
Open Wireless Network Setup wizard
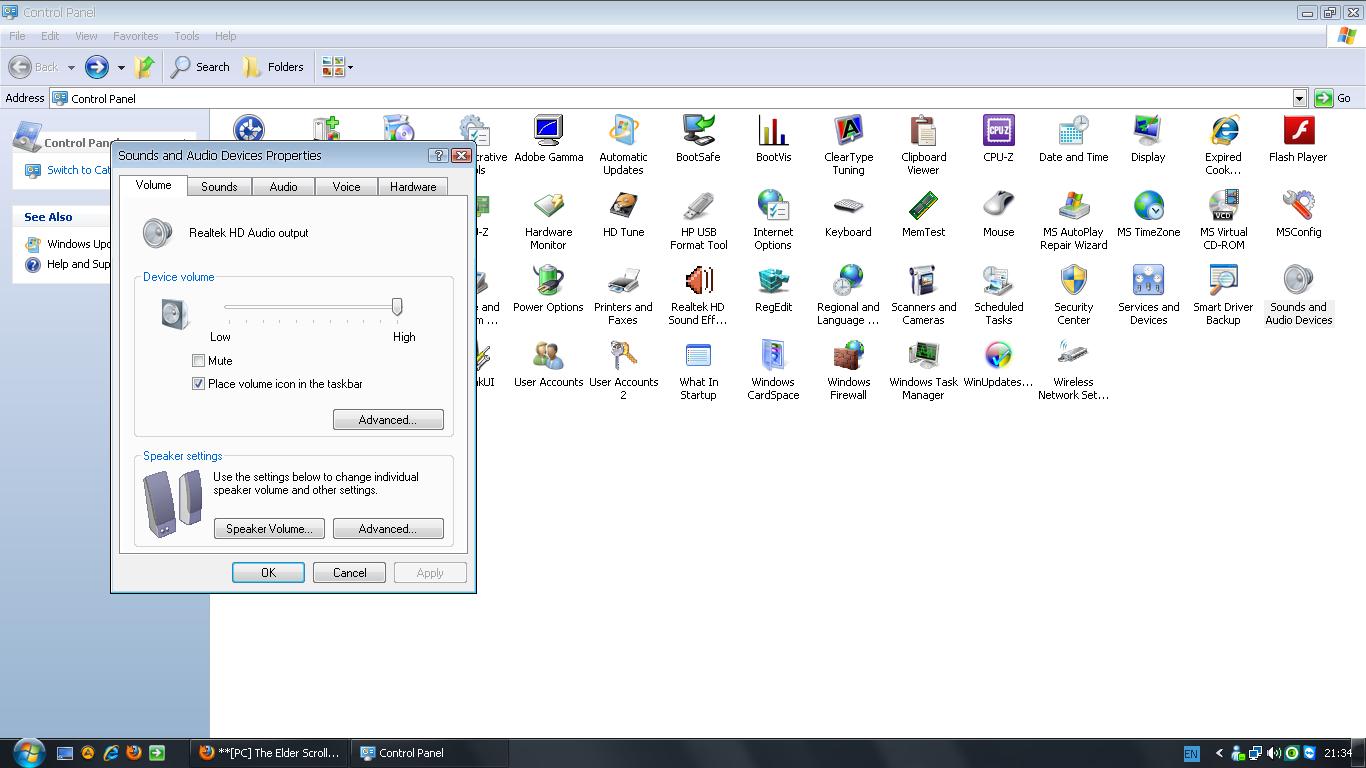click(1073, 370)
